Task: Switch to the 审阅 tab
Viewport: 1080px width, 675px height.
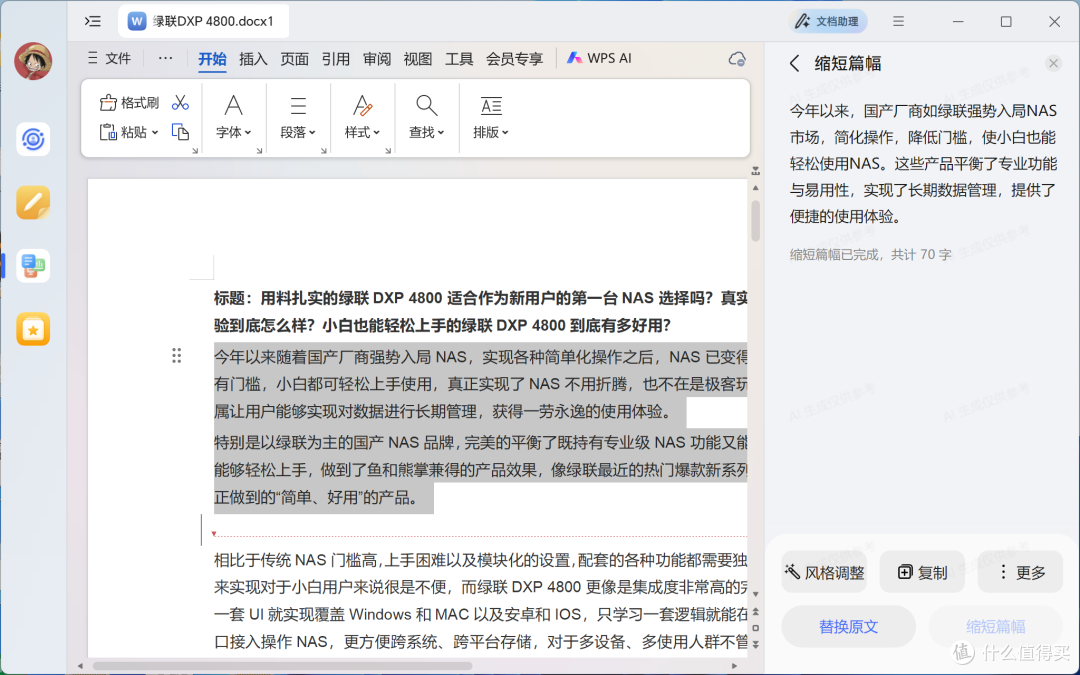Action: point(377,59)
